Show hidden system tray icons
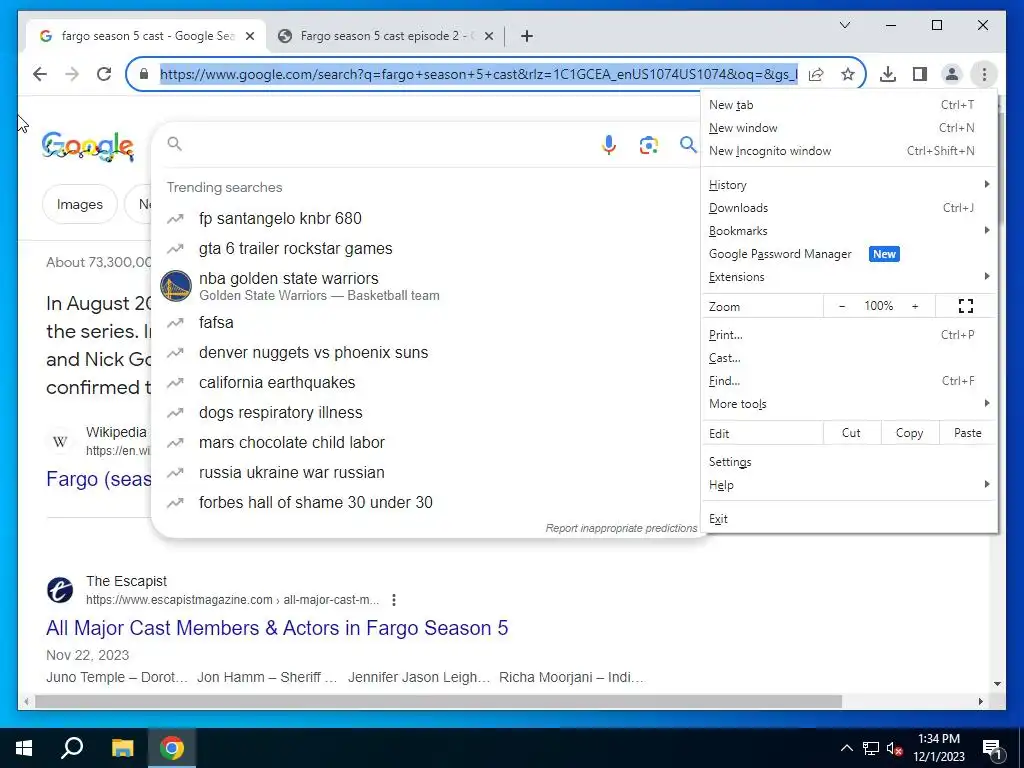Image resolution: width=1024 pixels, height=768 pixels. pyautogui.click(x=846, y=748)
